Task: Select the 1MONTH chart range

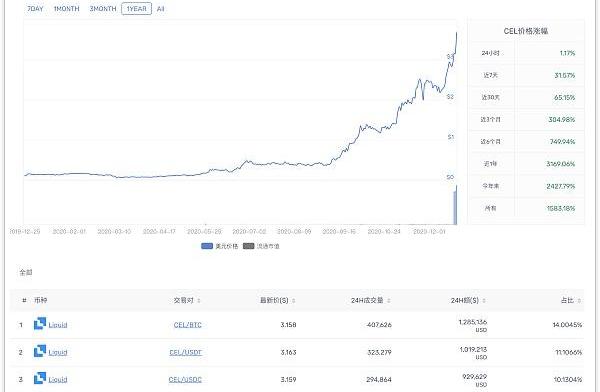Action: click(67, 8)
